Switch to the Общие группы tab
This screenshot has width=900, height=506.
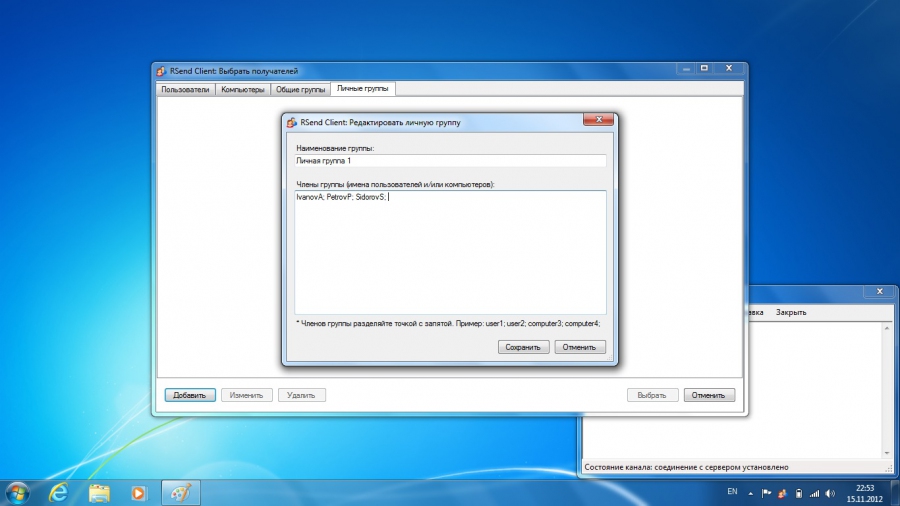[300, 89]
